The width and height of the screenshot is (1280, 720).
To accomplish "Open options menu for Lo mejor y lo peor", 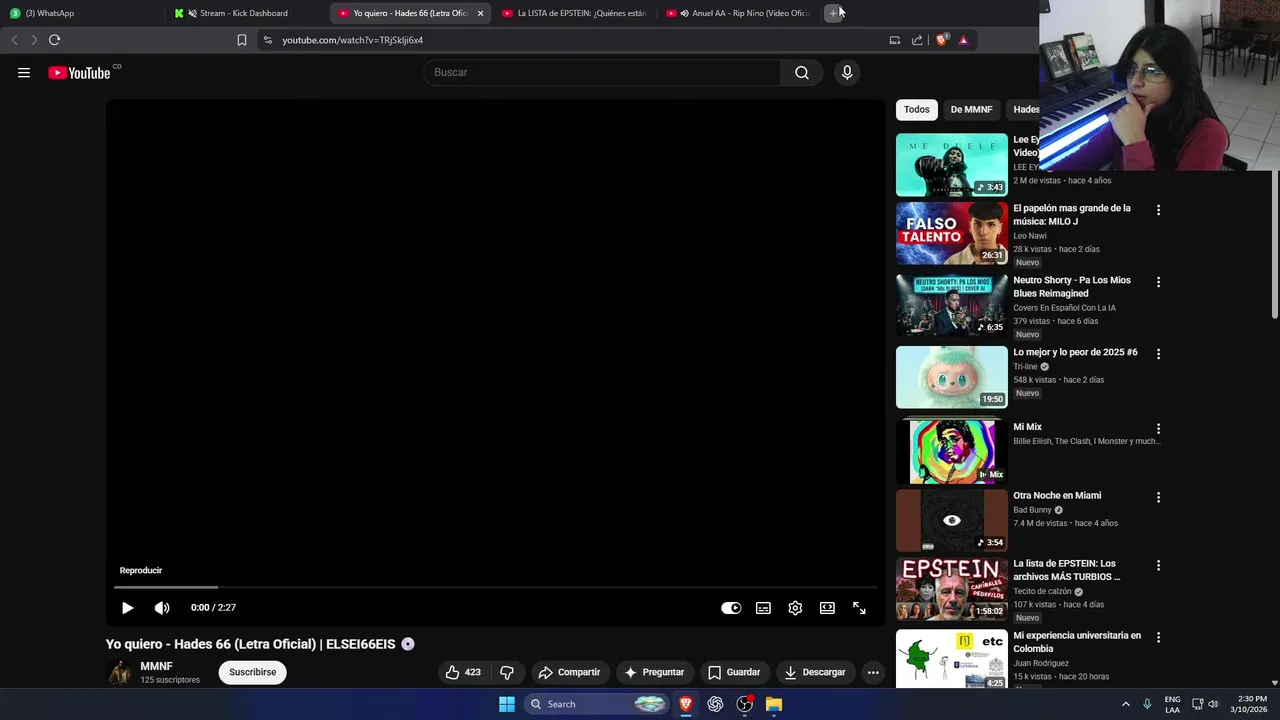I will pos(1158,354).
